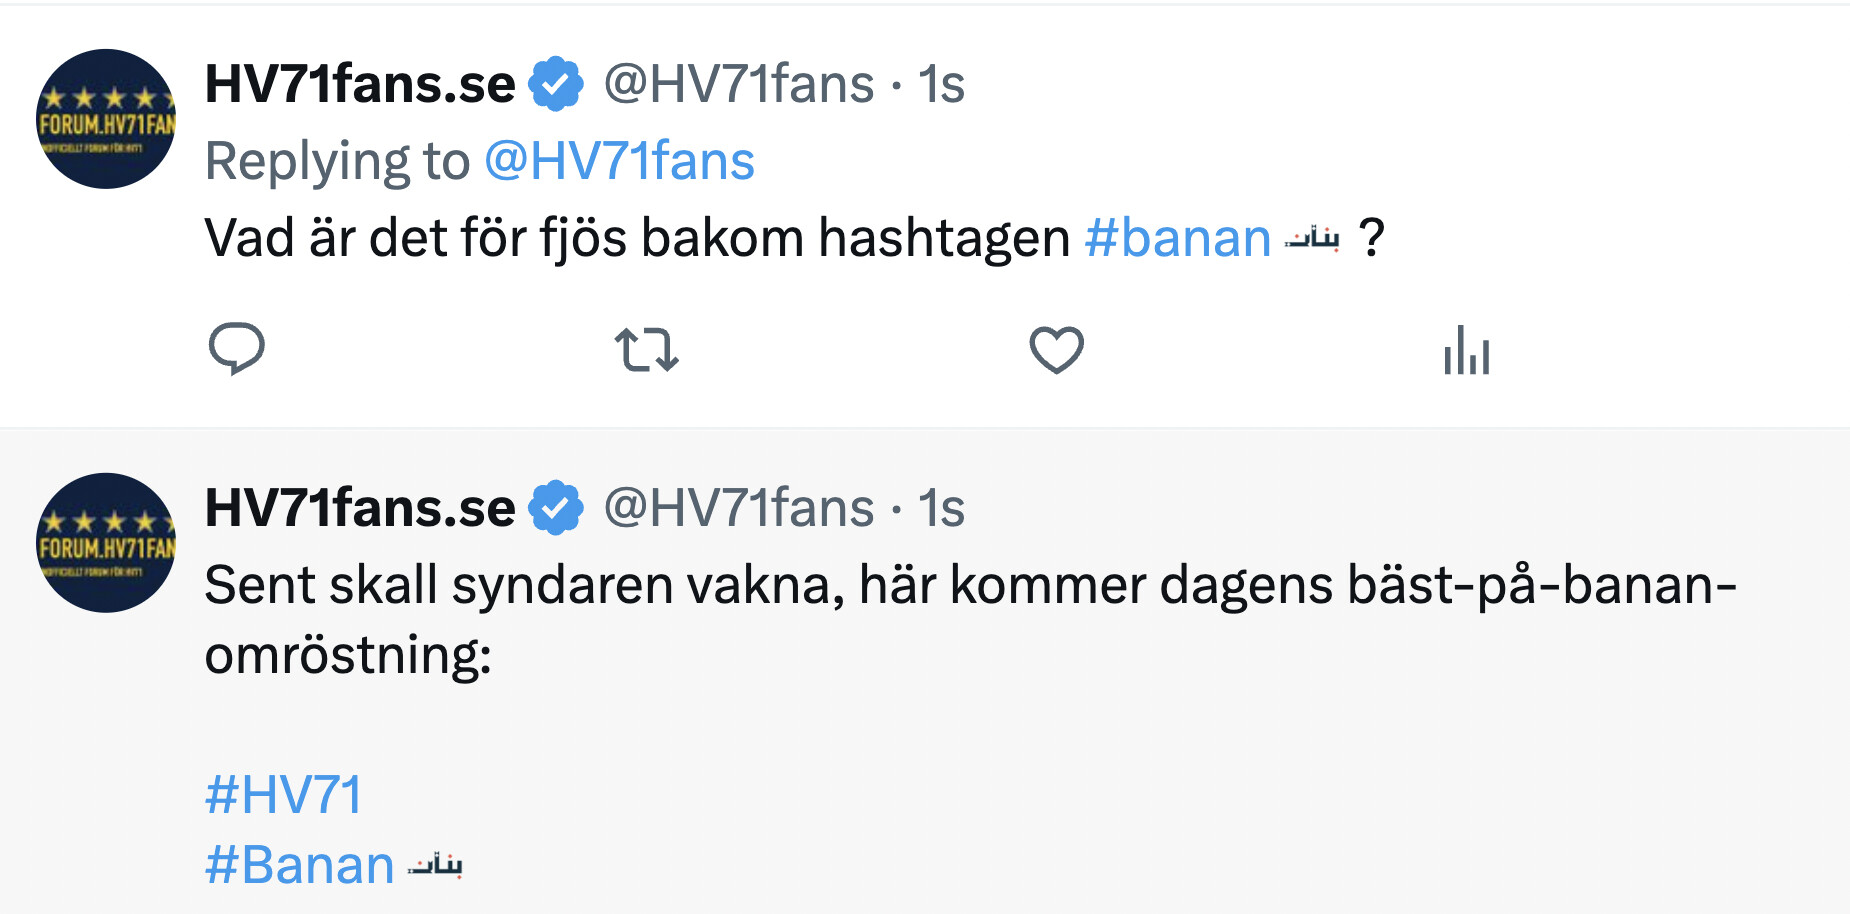Click @HV71fans in Replying to line

pos(619,162)
